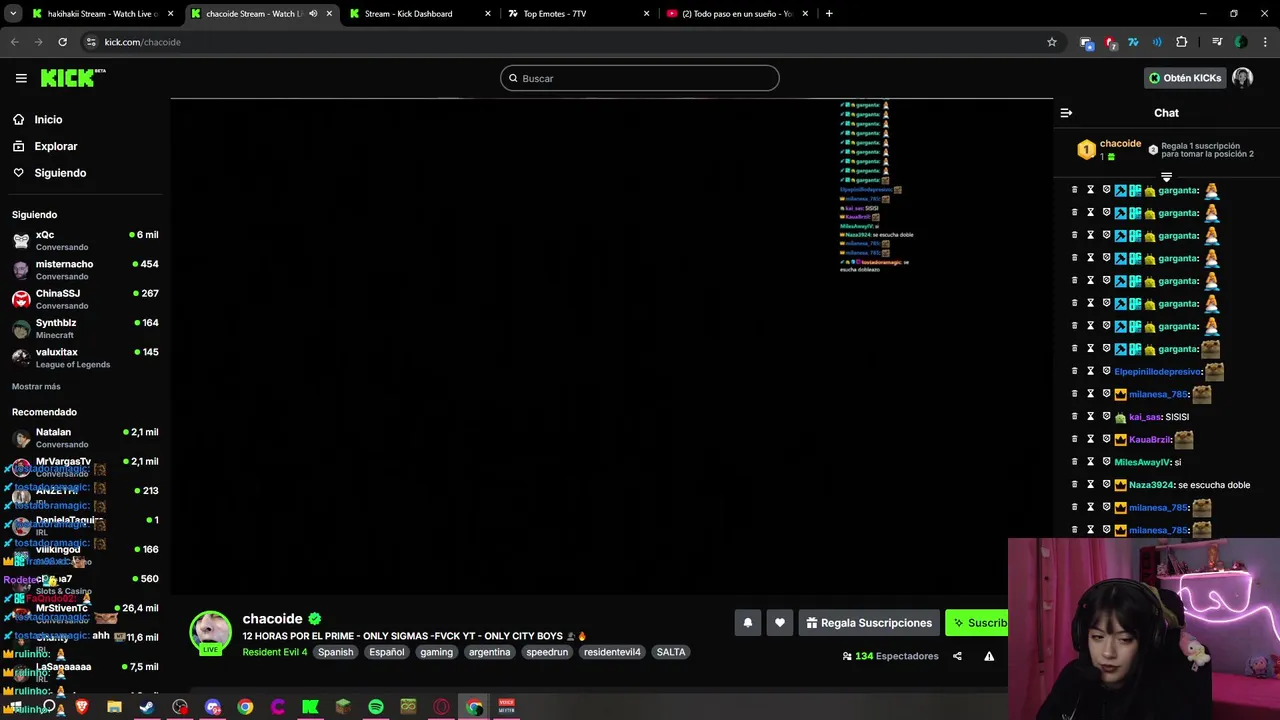Open xQc's channel from sidebar

pyautogui.click(x=85, y=240)
